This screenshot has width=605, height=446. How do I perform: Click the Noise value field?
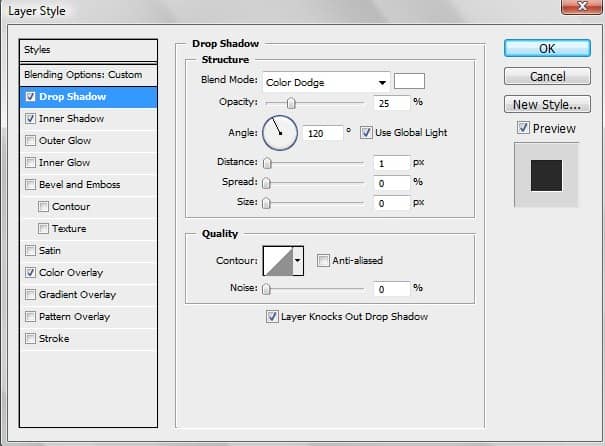tap(391, 289)
